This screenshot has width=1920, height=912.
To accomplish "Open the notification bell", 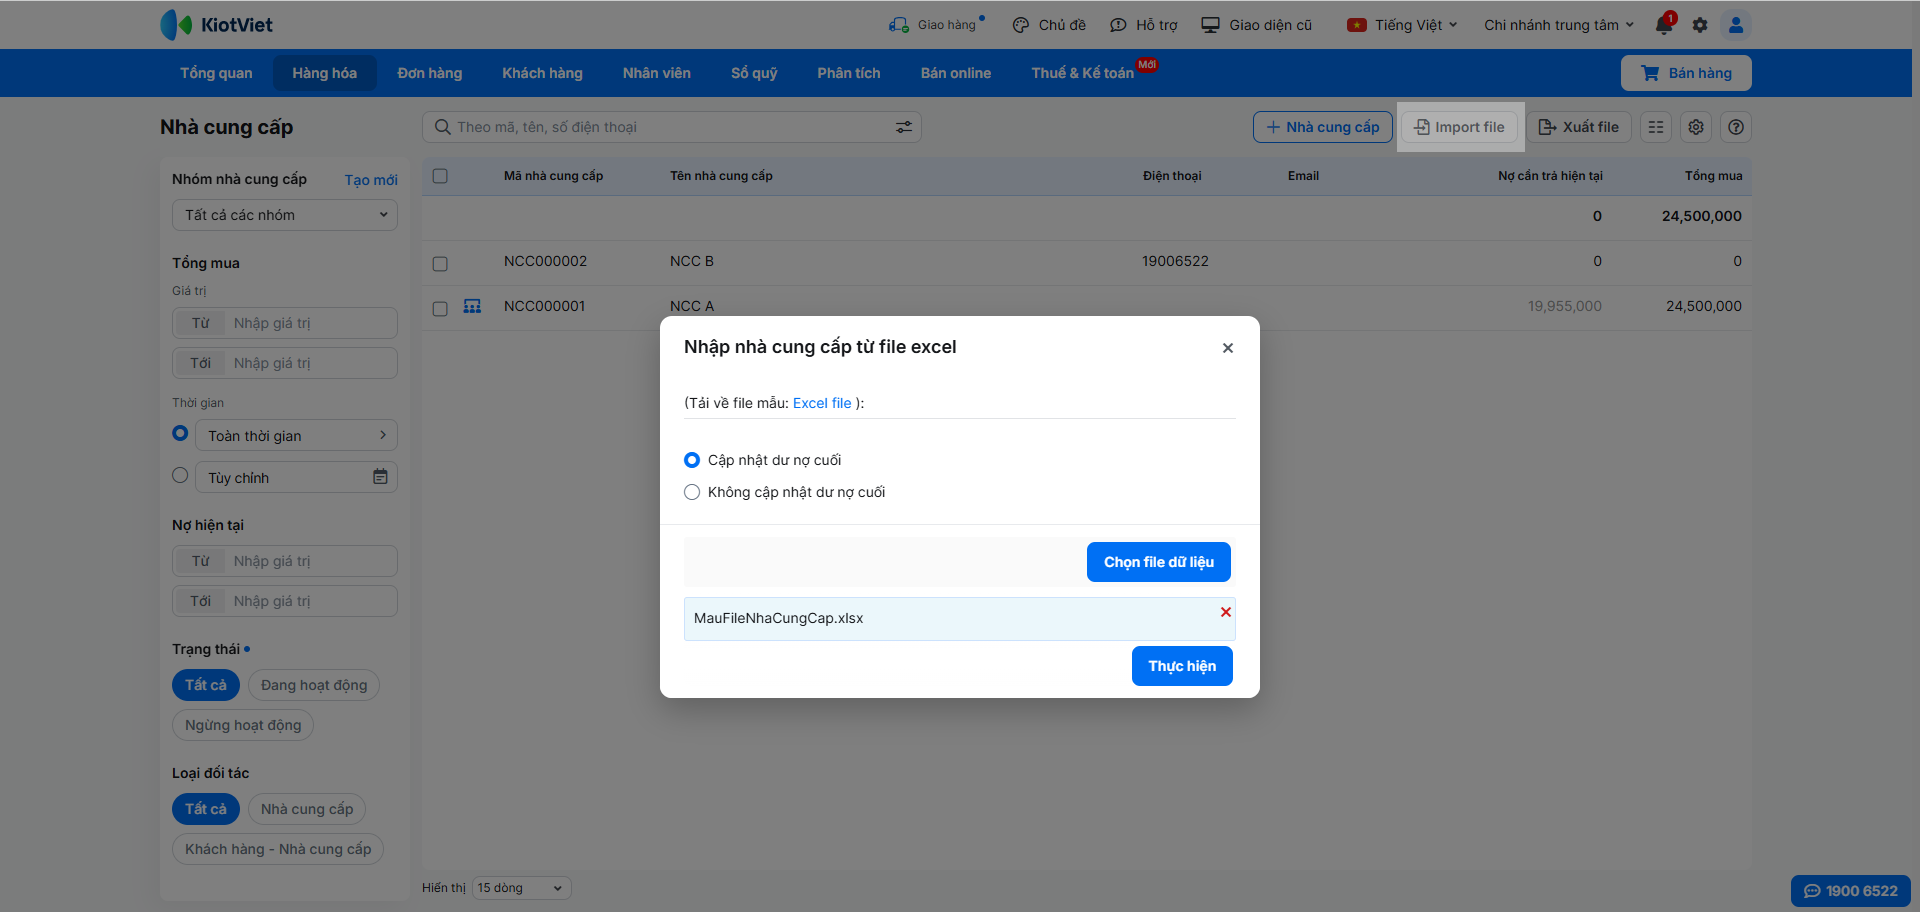I will 1664,24.
